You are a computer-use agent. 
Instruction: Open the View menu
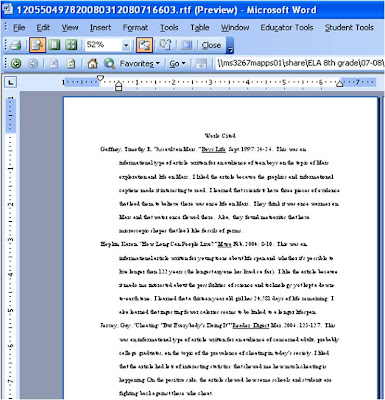[x=70, y=28]
